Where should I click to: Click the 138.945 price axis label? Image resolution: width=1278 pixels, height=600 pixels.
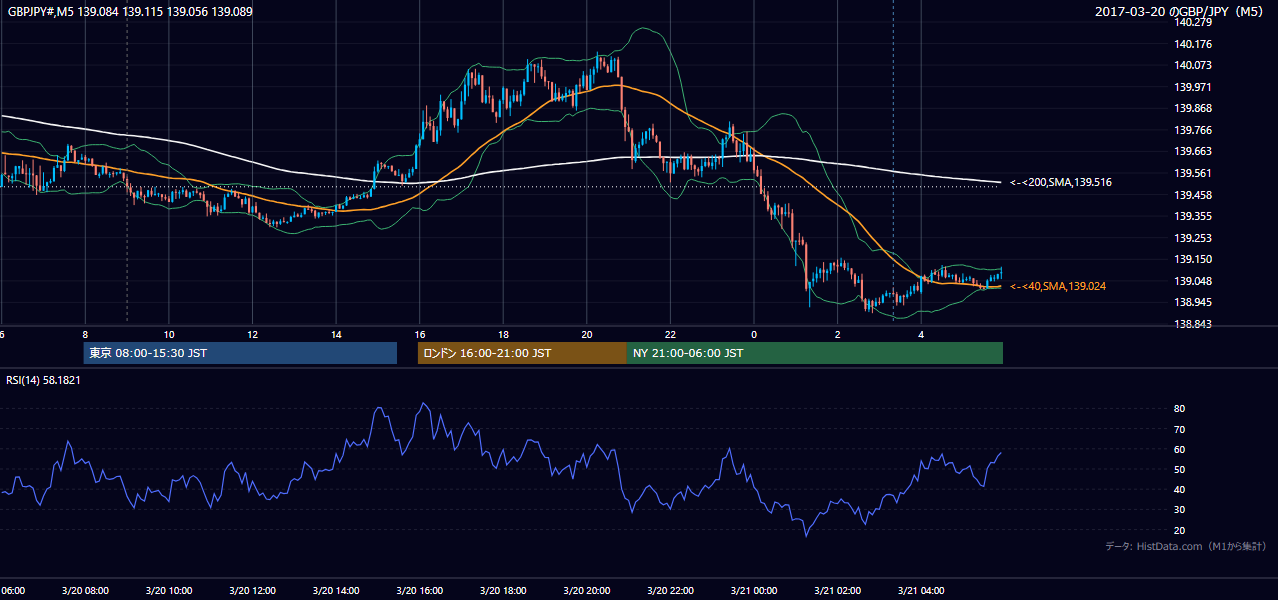tap(1194, 302)
